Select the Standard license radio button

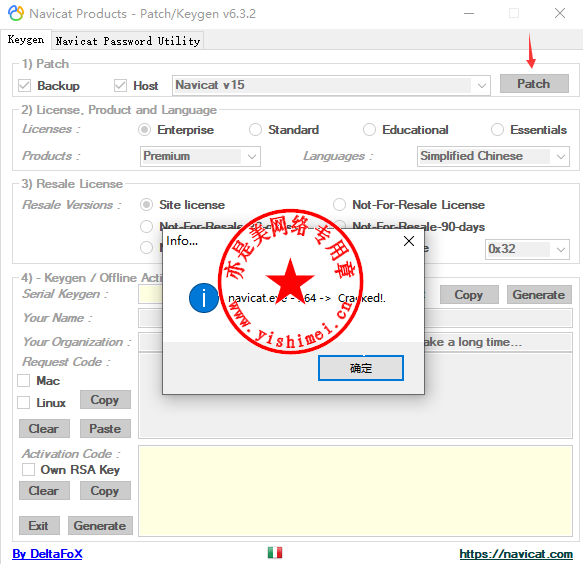[x=255, y=130]
